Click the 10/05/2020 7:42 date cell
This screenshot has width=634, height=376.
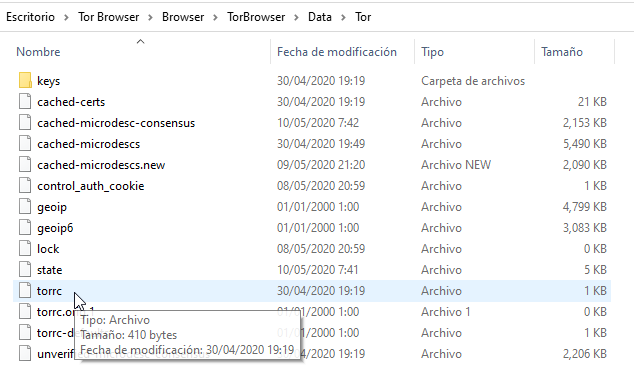(x=318, y=123)
